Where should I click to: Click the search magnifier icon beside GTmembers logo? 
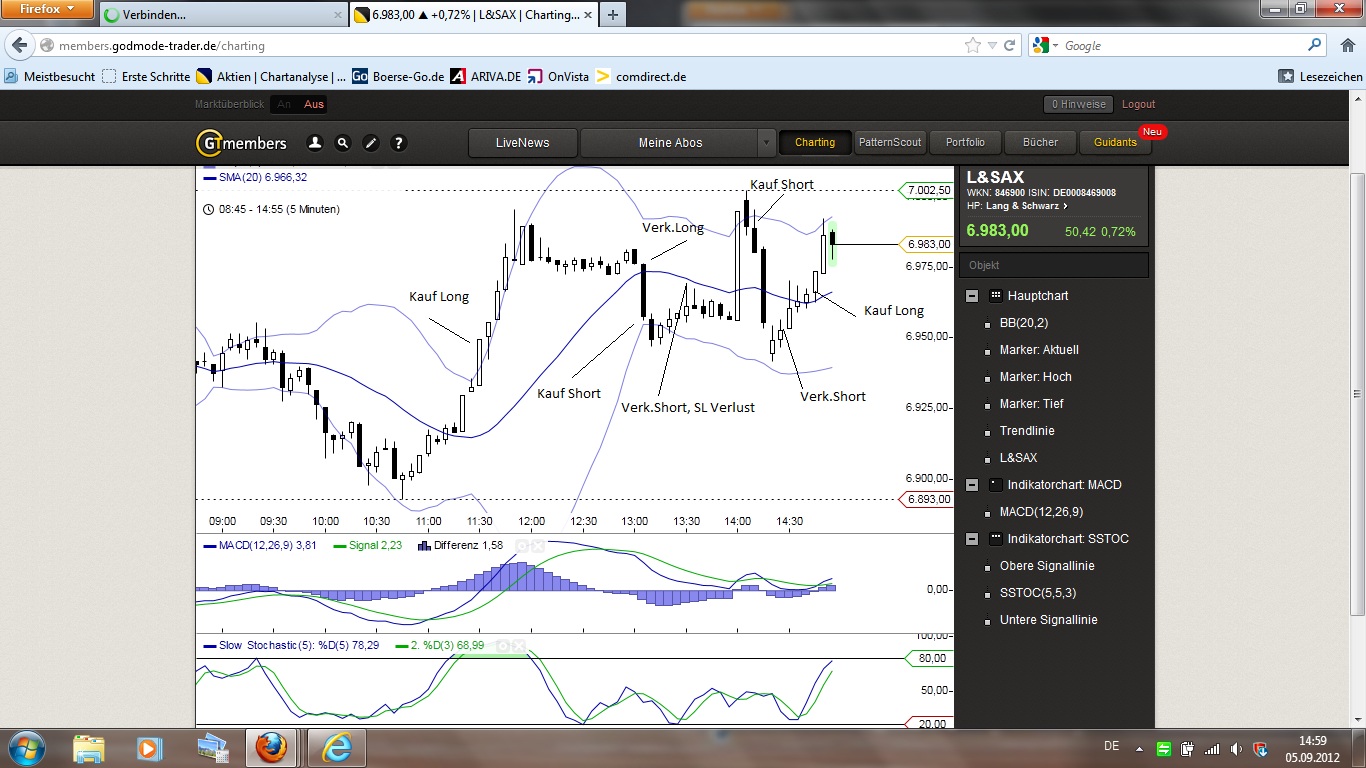pyautogui.click(x=343, y=143)
